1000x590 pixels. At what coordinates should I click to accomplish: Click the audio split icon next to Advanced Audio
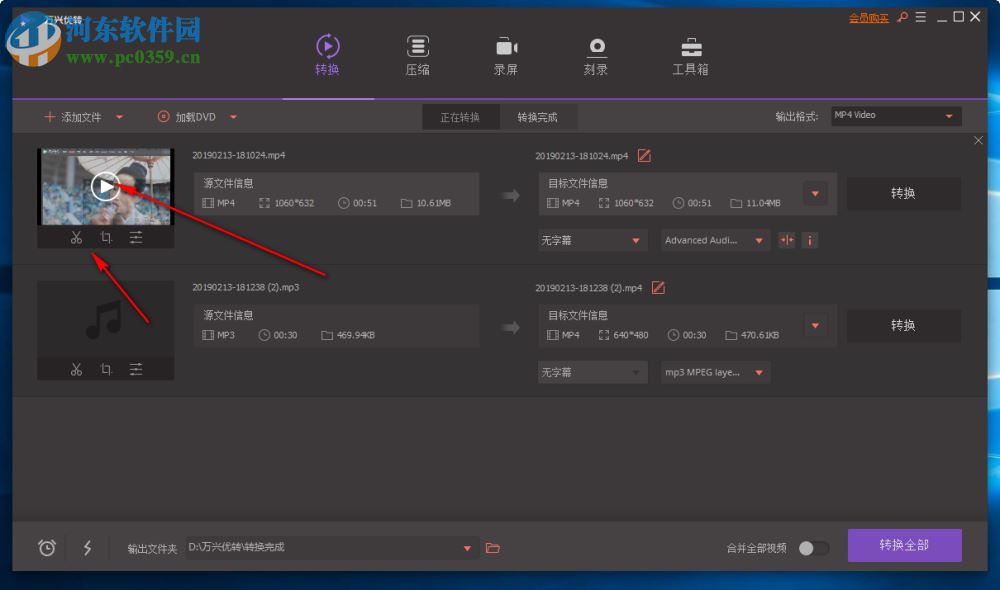tap(786, 240)
